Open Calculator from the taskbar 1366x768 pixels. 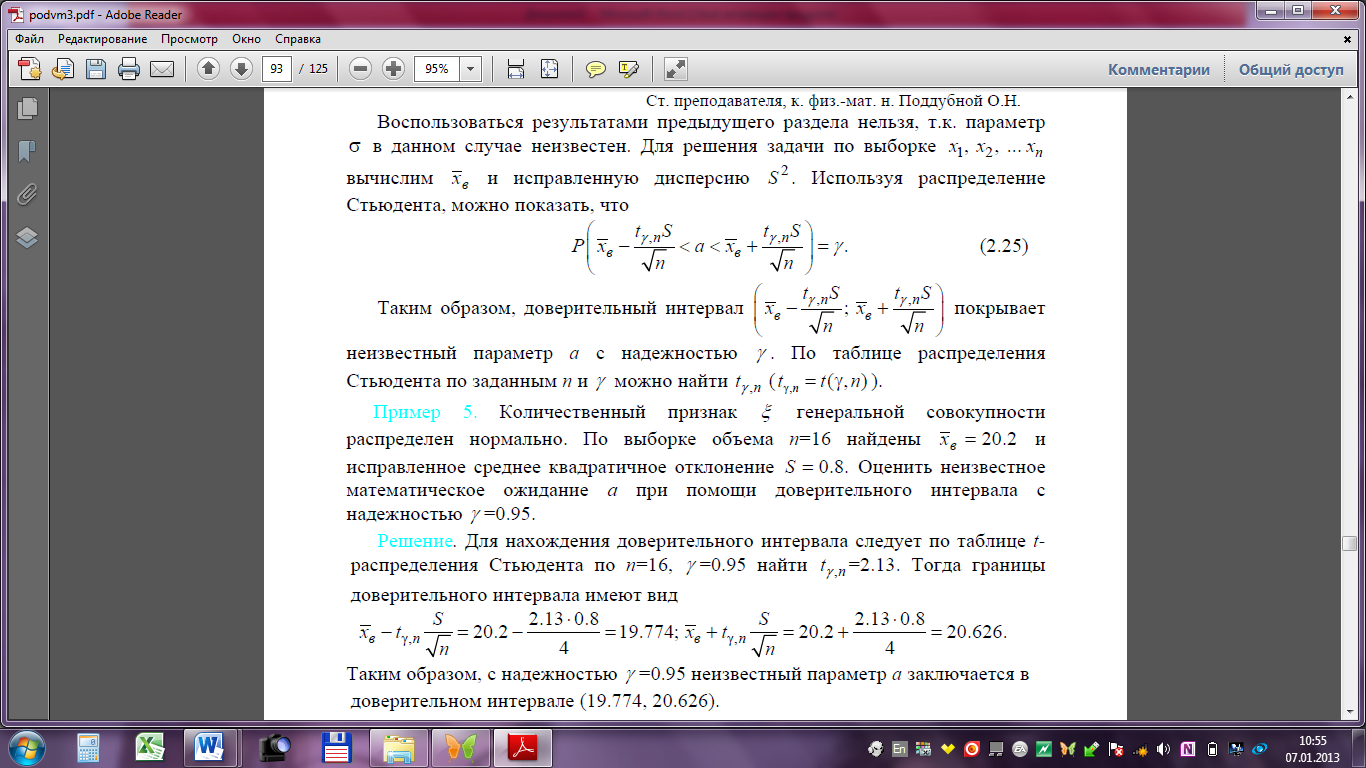[90, 747]
